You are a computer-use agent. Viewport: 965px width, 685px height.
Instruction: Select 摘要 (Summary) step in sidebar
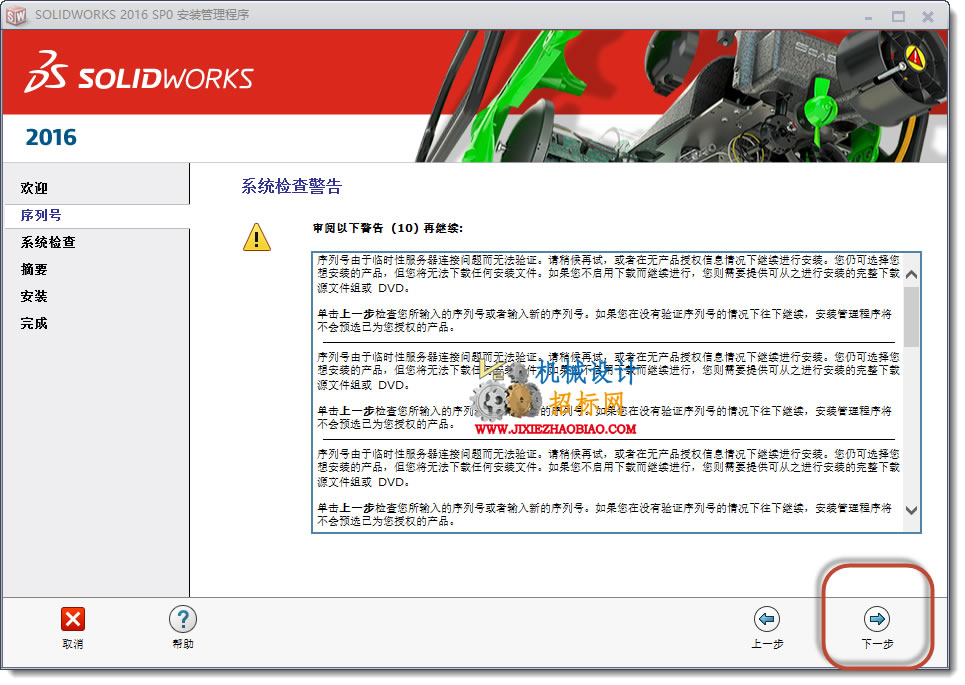point(34,270)
